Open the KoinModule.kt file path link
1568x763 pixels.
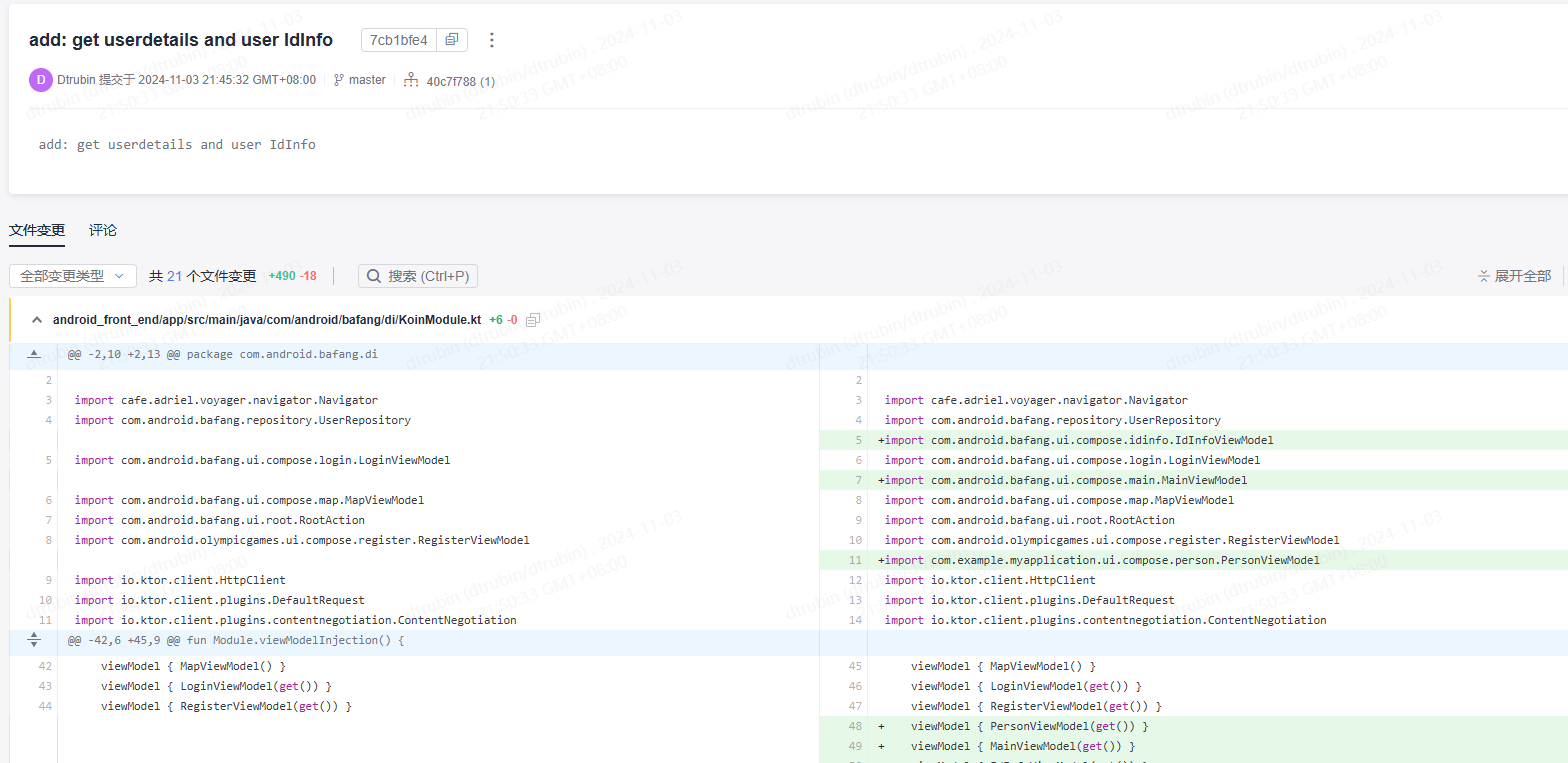(x=266, y=320)
